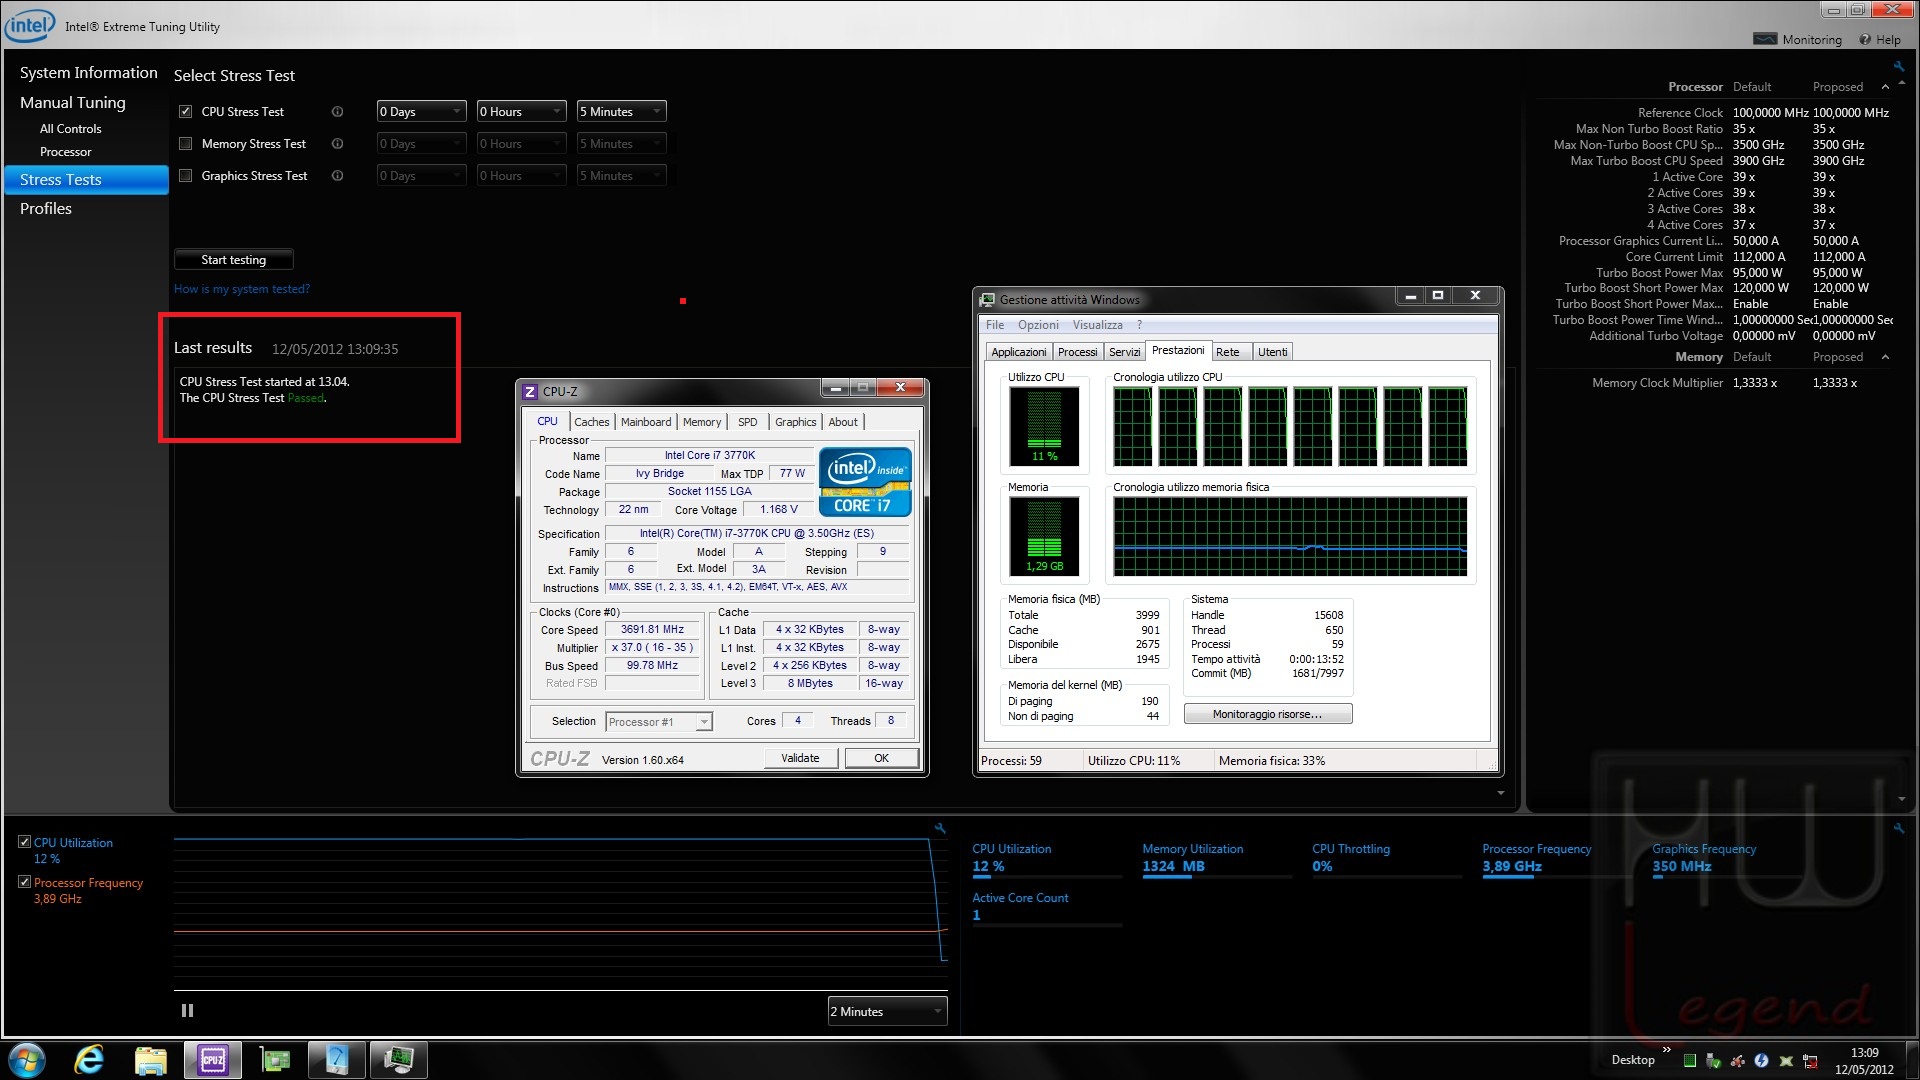Click the pale green X tray icon

point(1786,1061)
